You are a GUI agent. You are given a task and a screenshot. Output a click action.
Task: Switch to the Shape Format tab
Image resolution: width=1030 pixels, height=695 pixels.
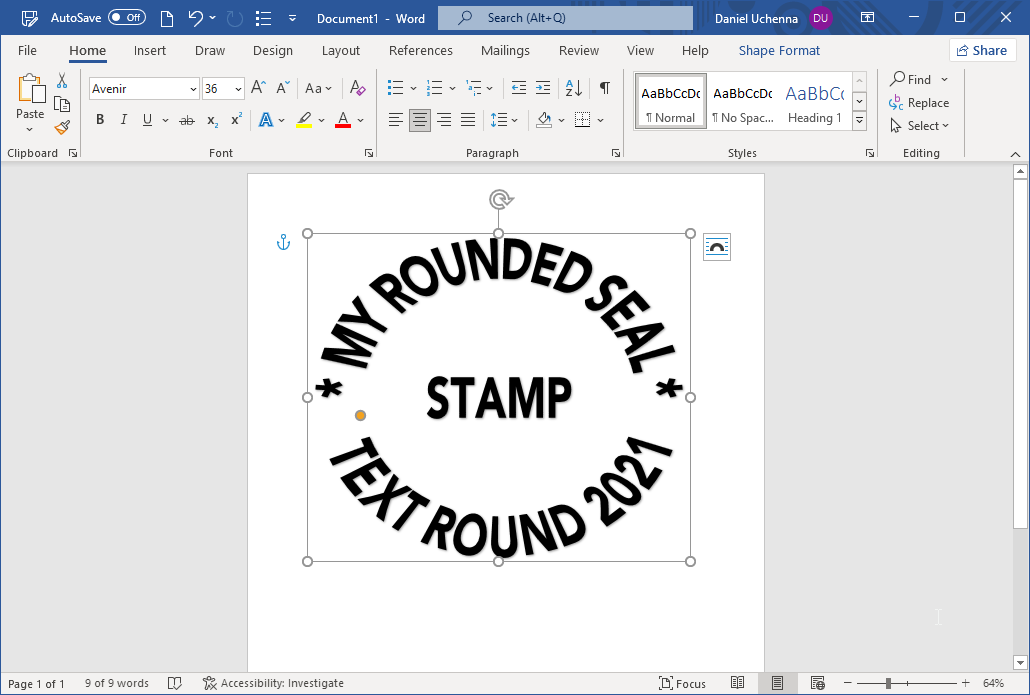[x=779, y=50]
